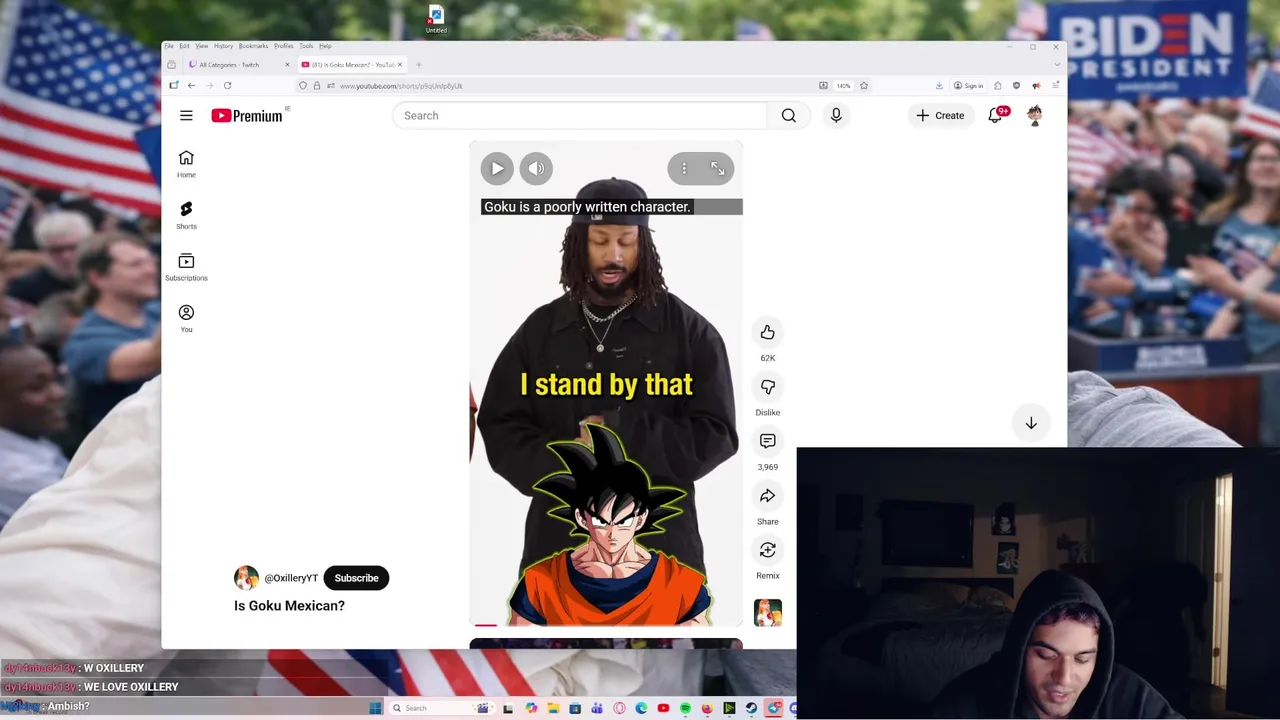Open the browser application menu
The image size is (1280, 720).
(x=1055, y=86)
